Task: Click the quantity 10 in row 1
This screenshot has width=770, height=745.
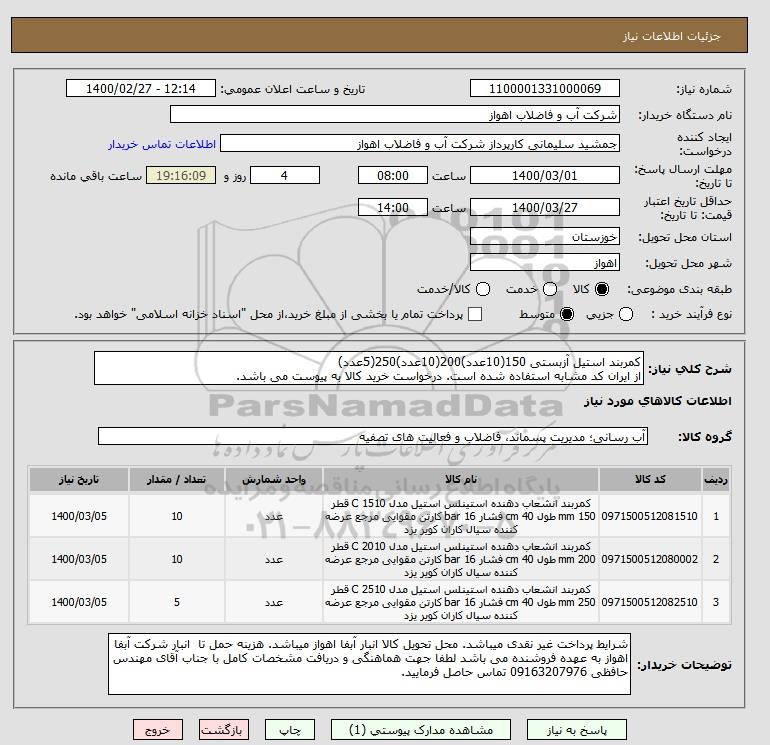Action: pyautogui.click(x=177, y=516)
